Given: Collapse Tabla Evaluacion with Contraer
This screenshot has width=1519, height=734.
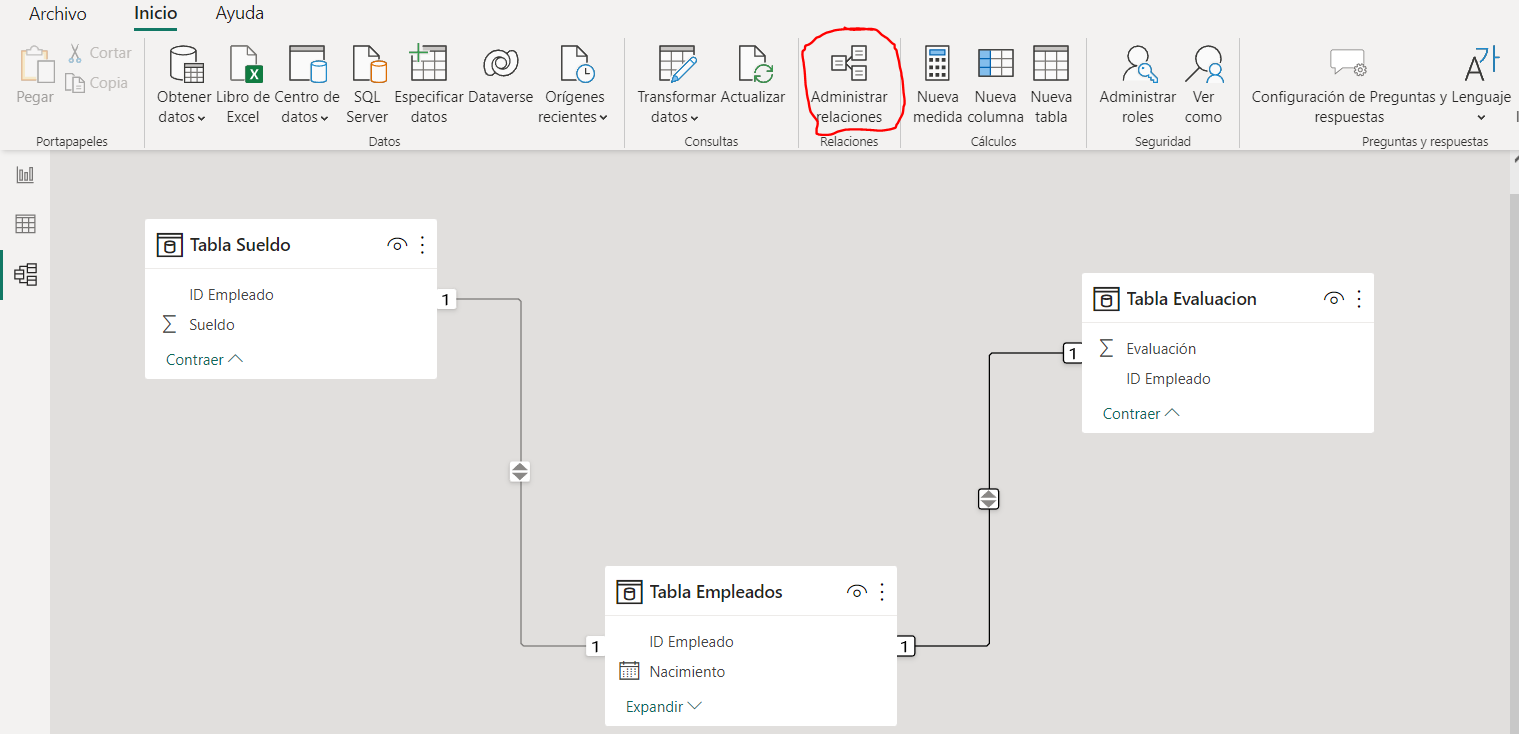Looking at the screenshot, I should pyautogui.click(x=1142, y=414).
